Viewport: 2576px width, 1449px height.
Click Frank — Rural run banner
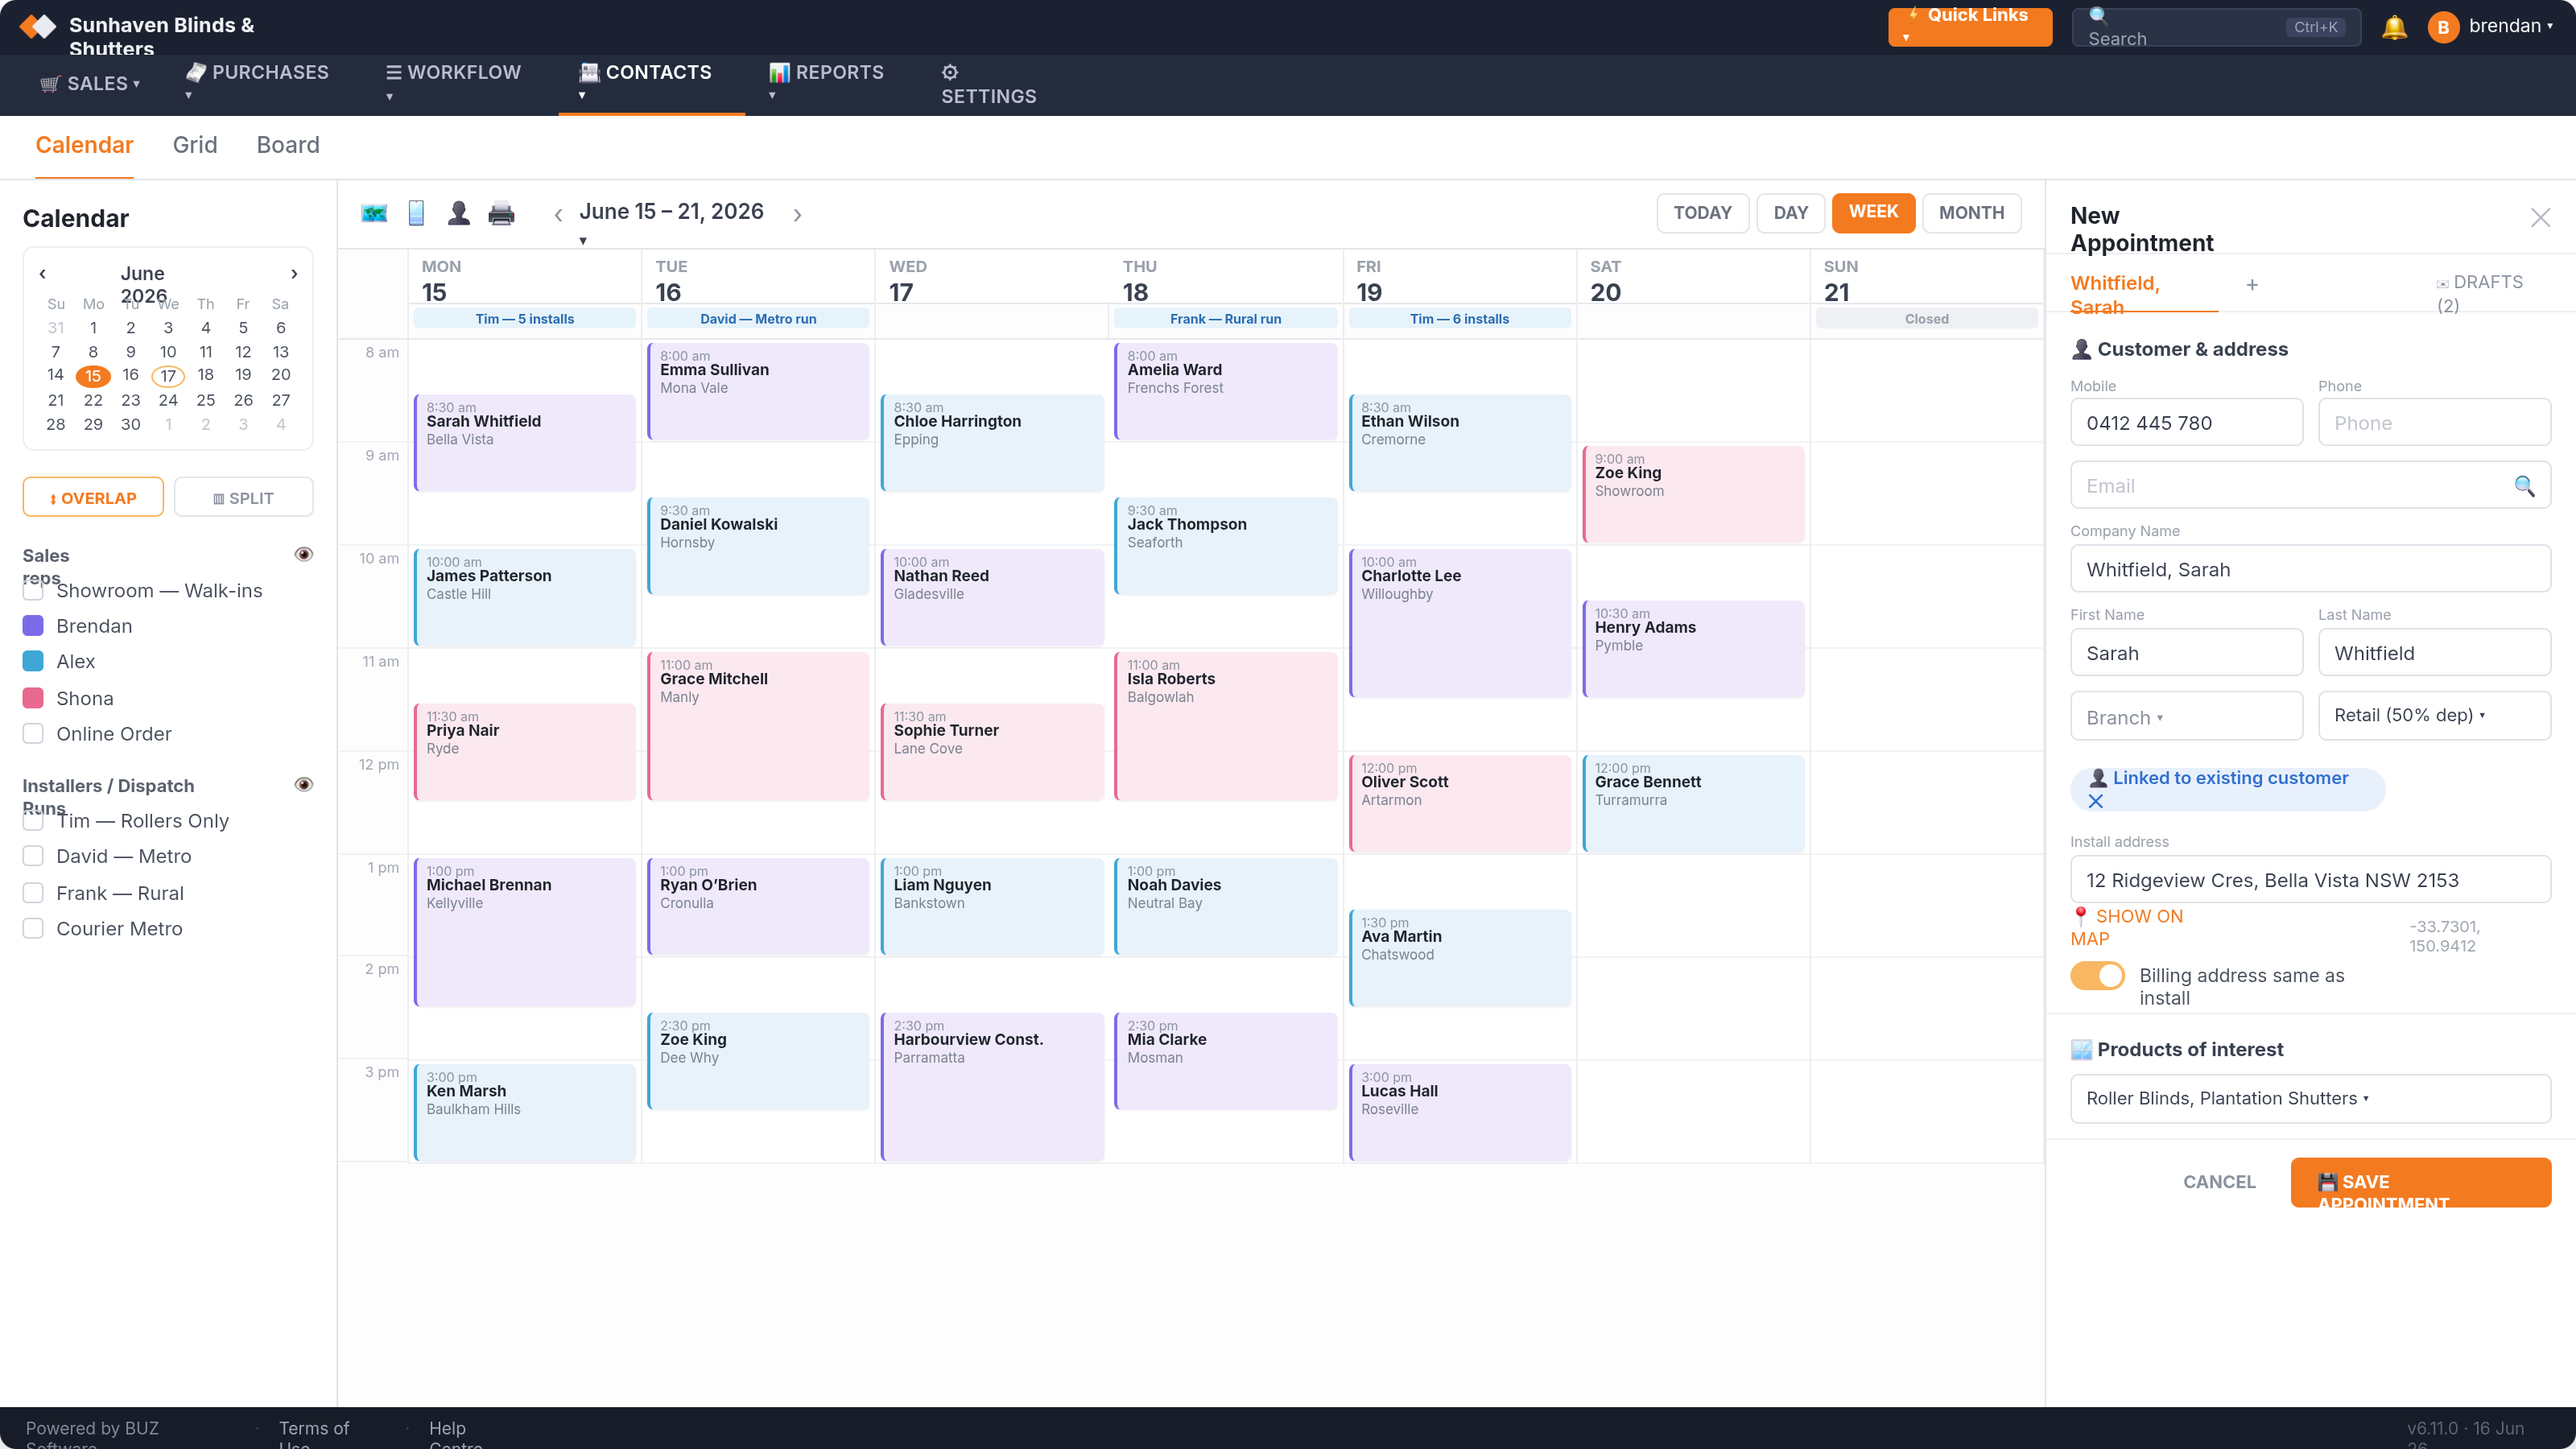point(1225,319)
